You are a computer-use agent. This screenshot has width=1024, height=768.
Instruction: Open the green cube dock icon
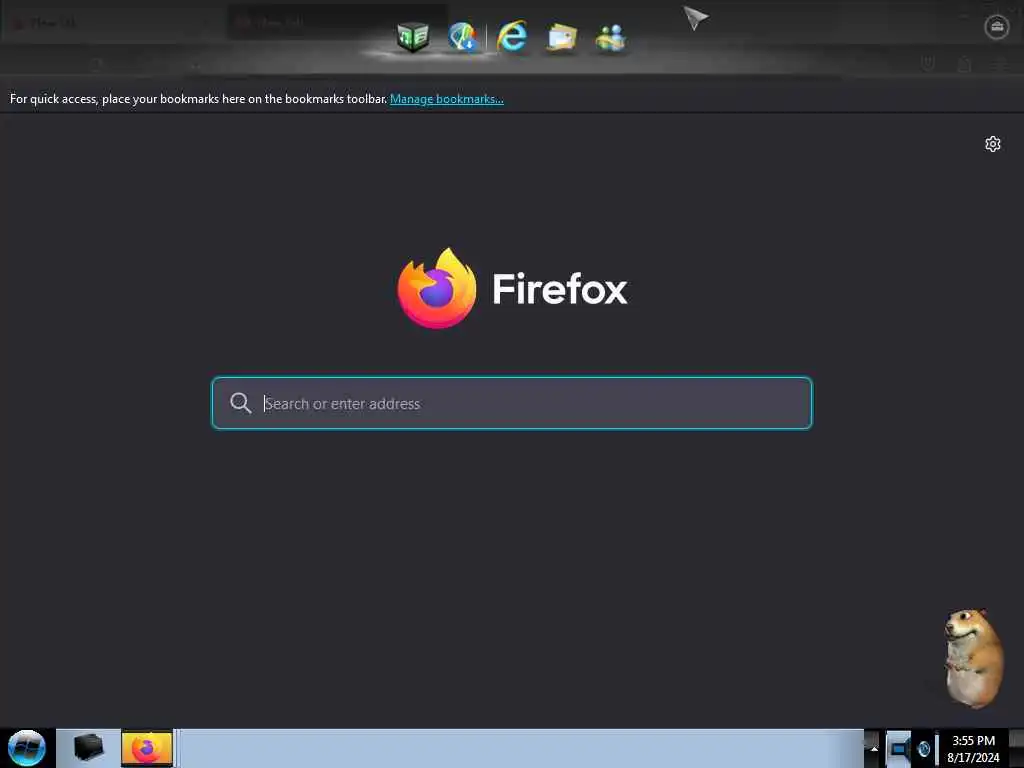pos(413,37)
